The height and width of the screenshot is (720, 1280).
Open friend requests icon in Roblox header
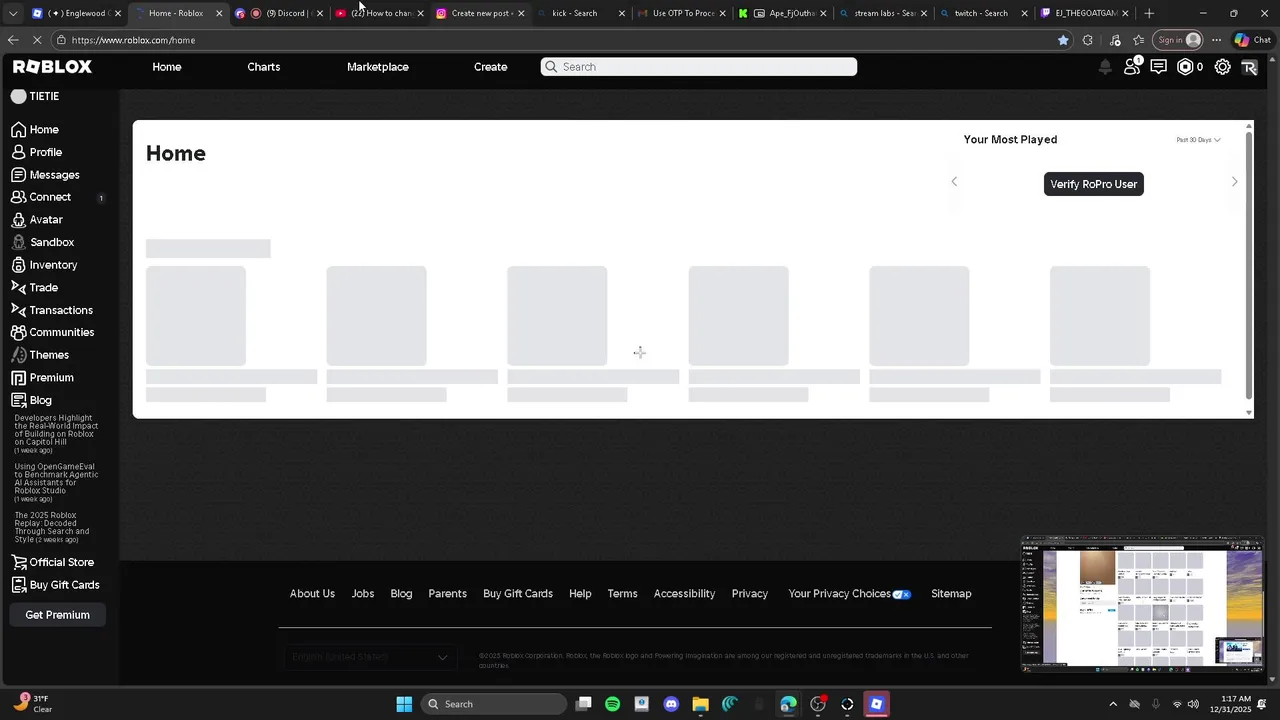tap(1132, 66)
